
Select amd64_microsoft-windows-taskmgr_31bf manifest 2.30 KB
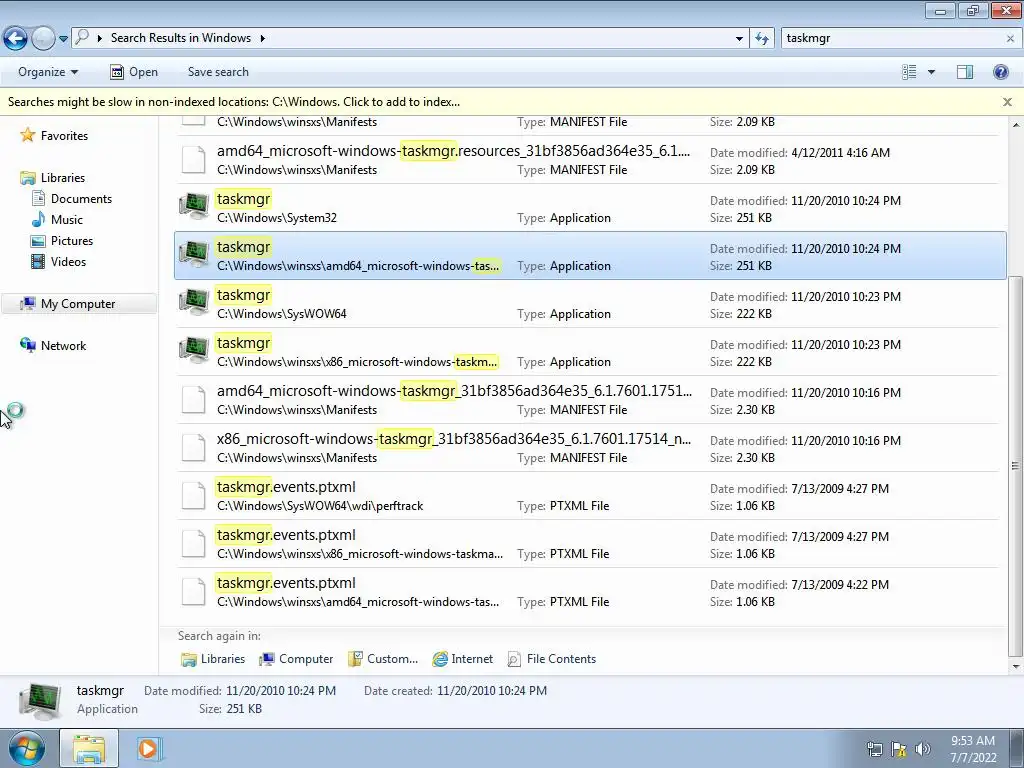(590, 400)
